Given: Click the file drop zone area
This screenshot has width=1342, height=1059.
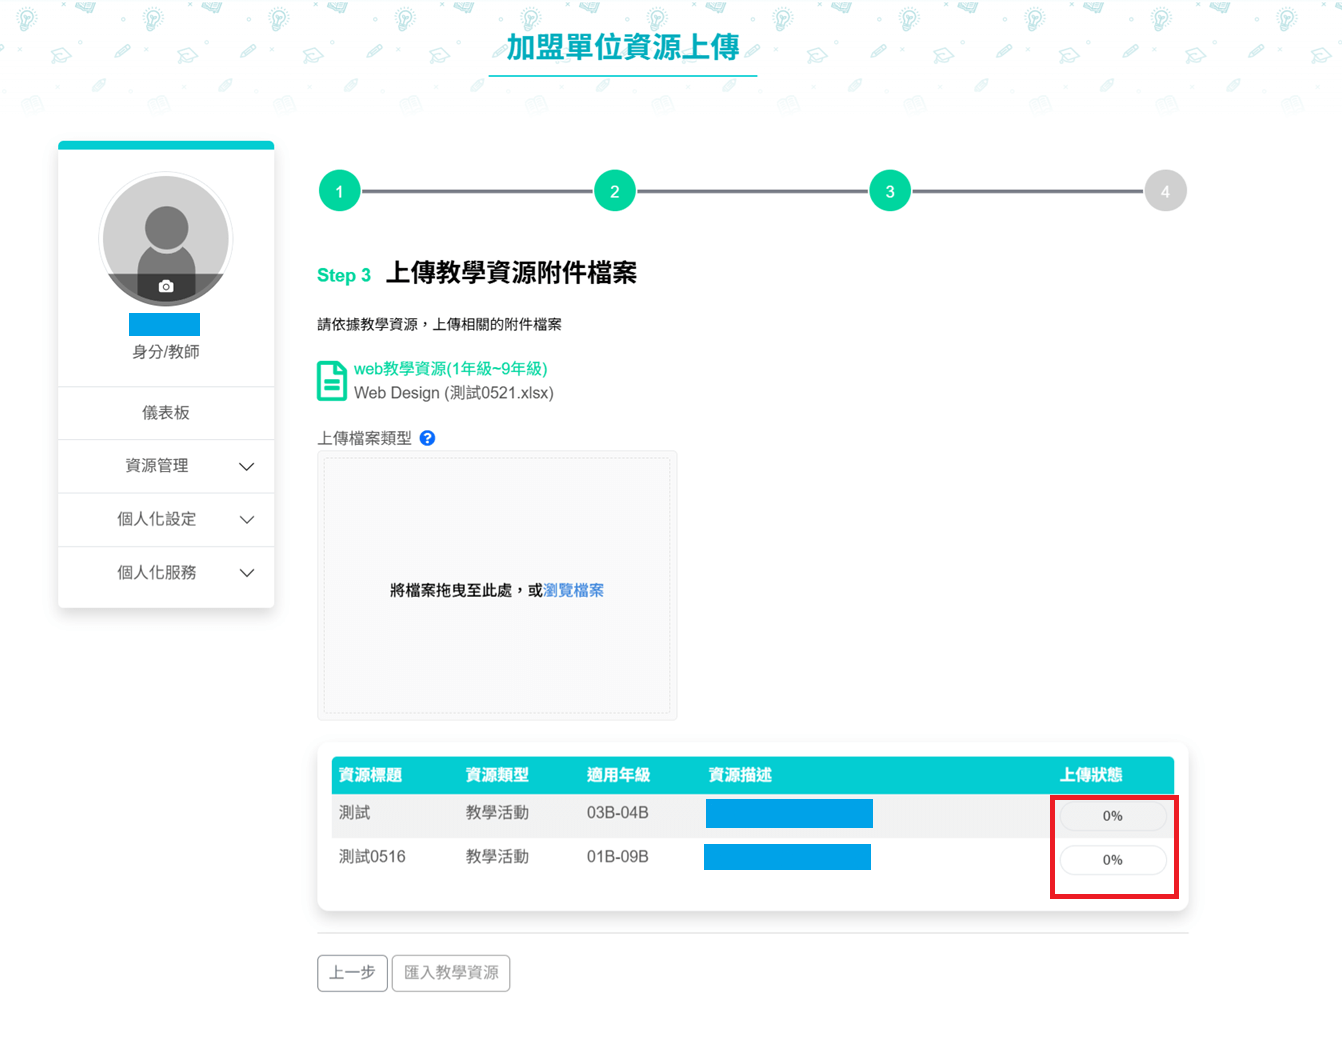Looking at the screenshot, I should coord(497,586).
